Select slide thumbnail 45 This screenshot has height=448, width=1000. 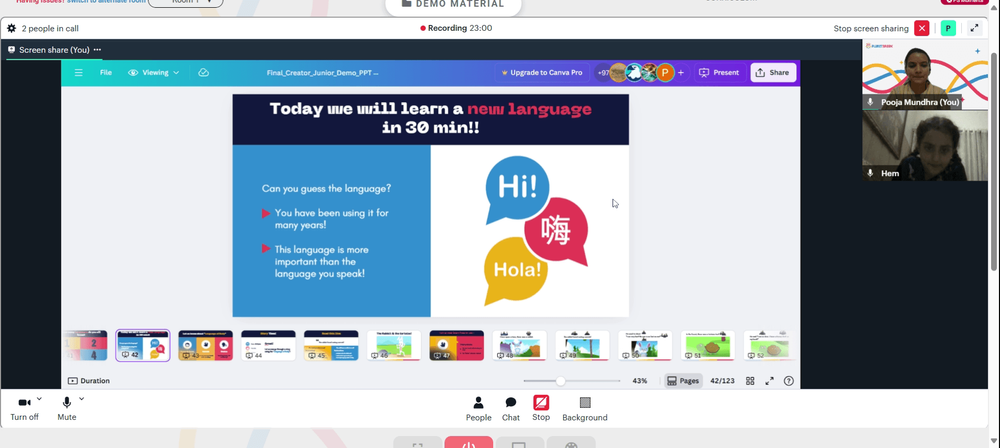[x=331, y=345]
